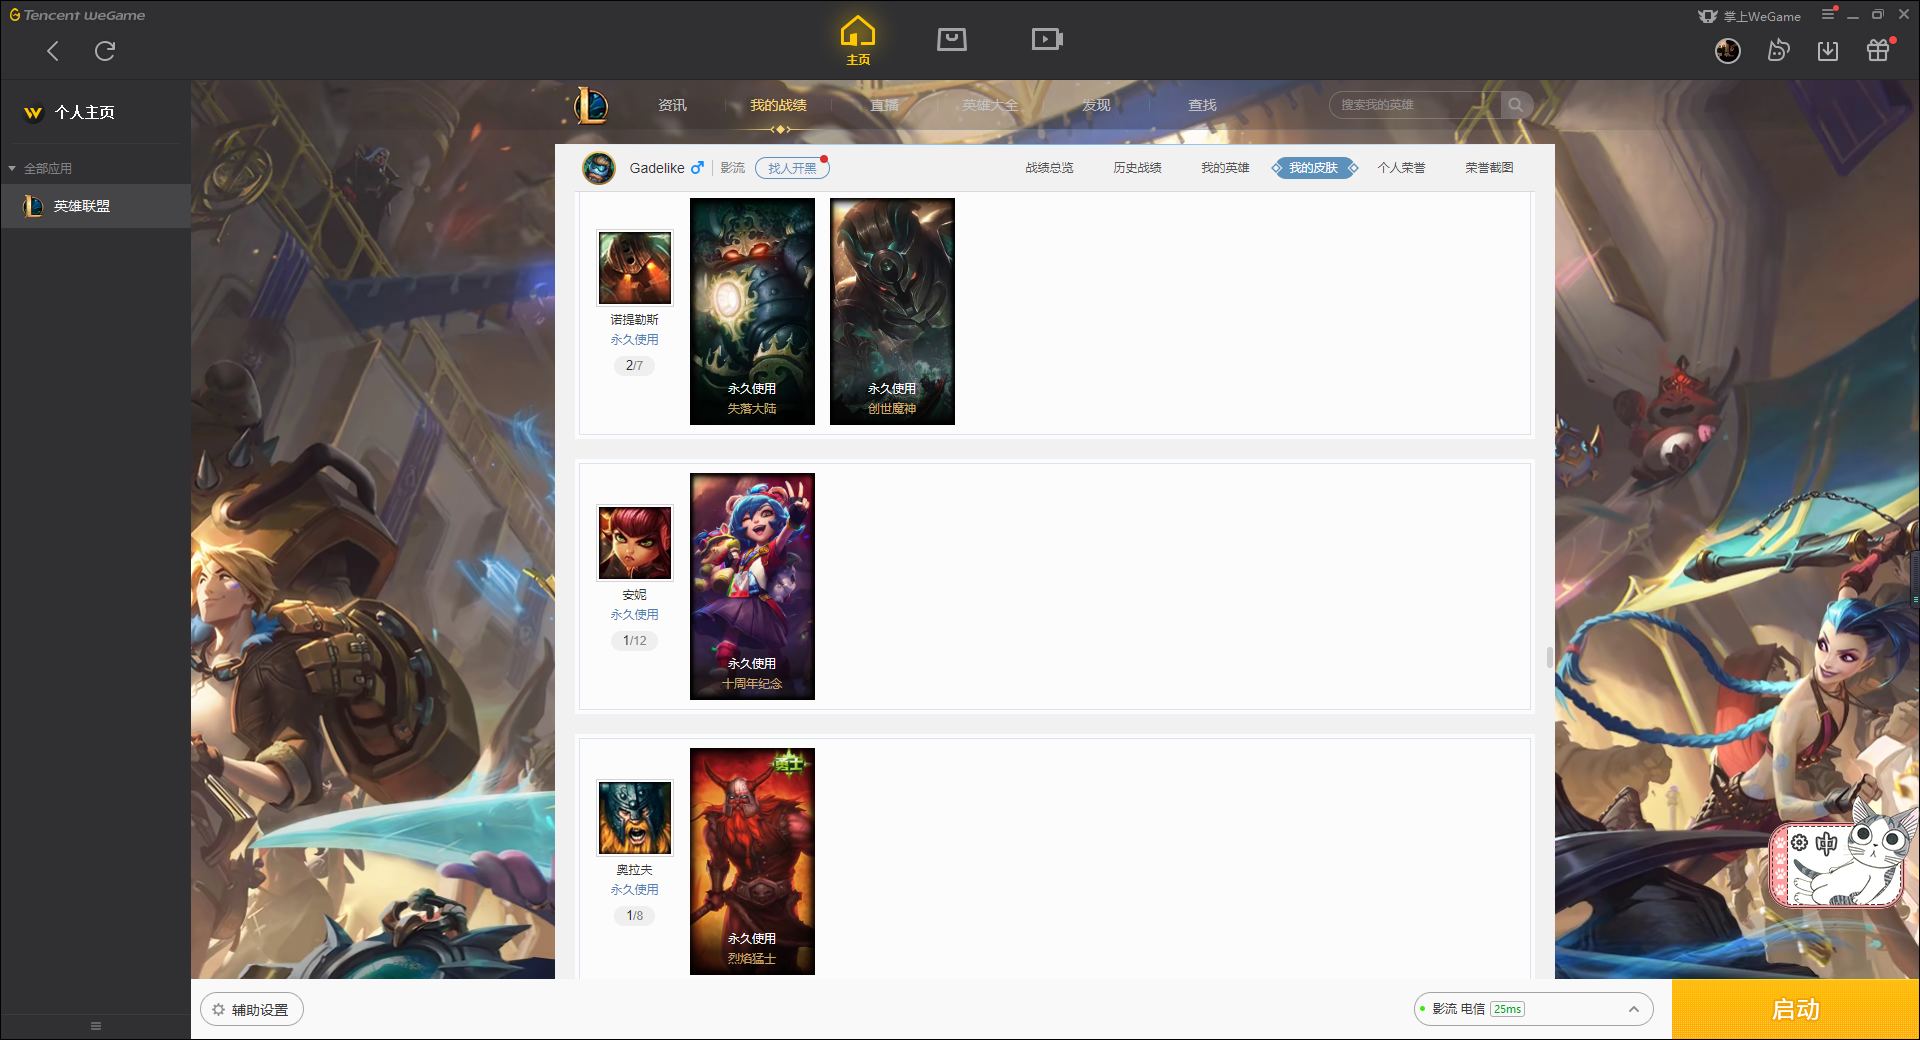1920x1040 pixels.
Task: Open the friends chat icon
Action: [x=1778, y=51]
